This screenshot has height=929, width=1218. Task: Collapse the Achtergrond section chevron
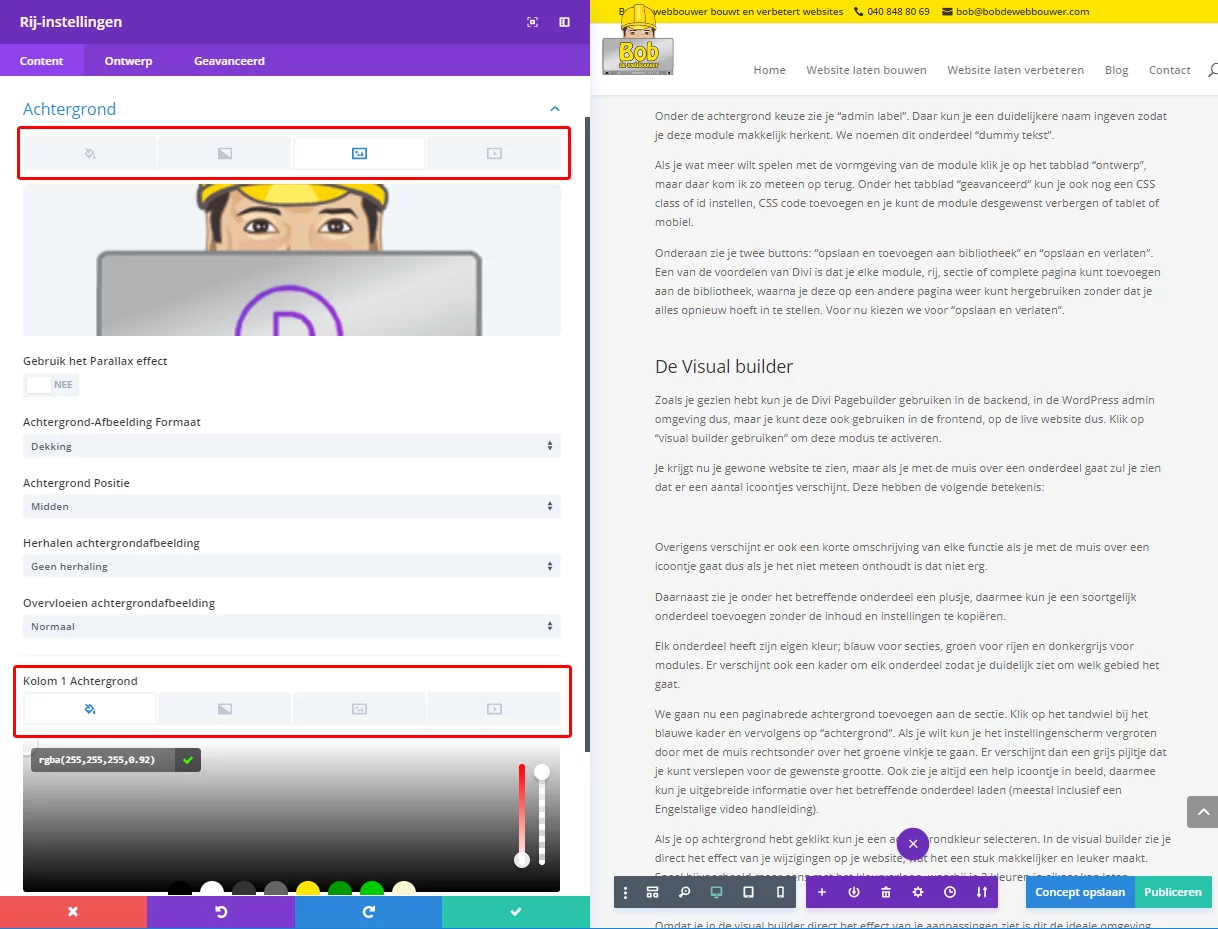coord(554,107)
